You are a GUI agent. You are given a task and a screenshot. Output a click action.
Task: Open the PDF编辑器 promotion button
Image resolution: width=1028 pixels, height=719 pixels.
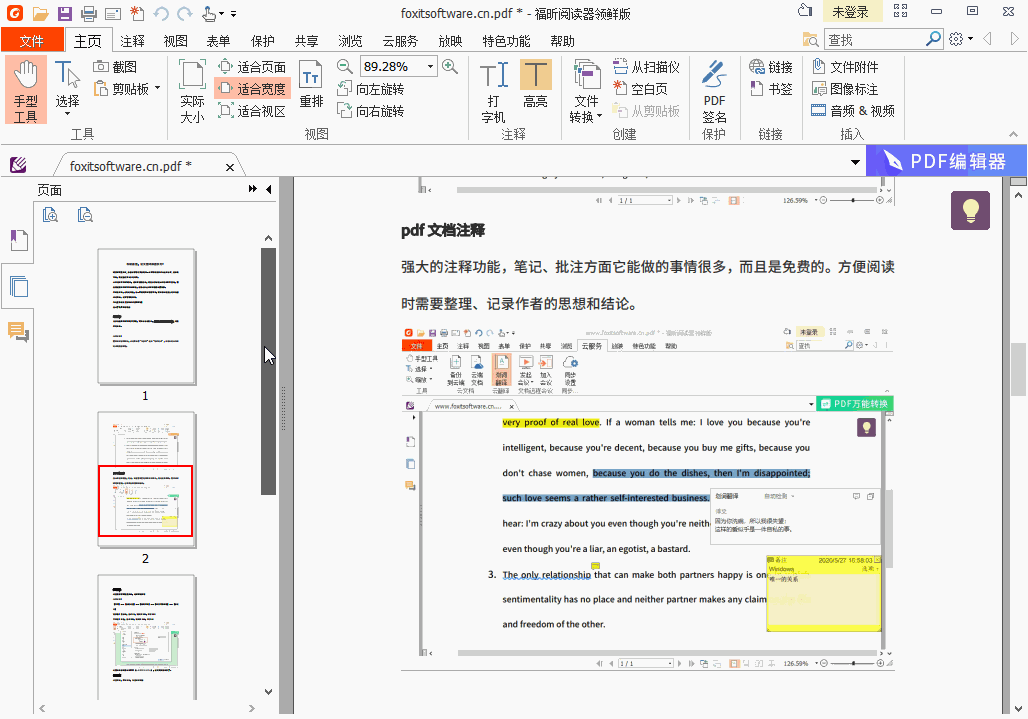[946, 160]
